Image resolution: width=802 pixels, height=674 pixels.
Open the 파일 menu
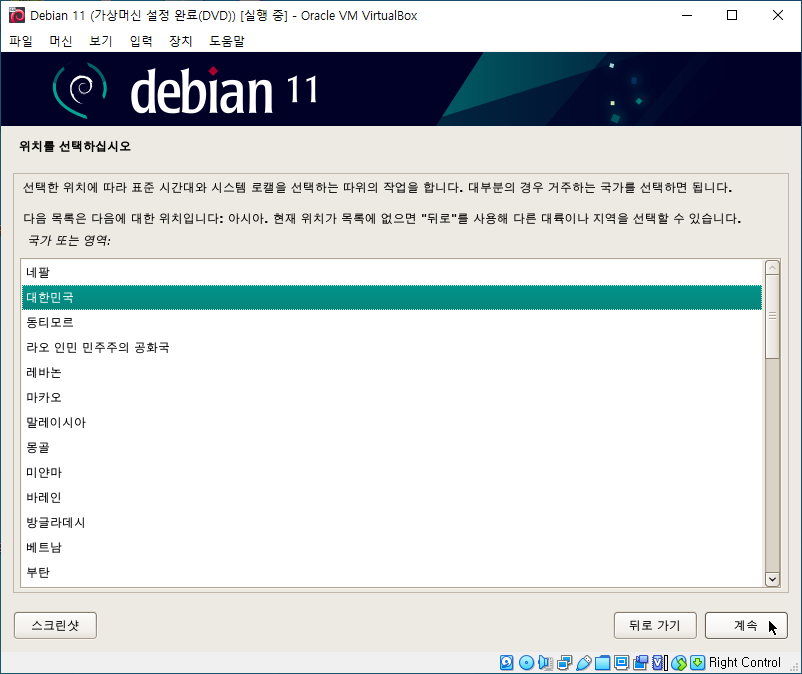click(21, 41)
